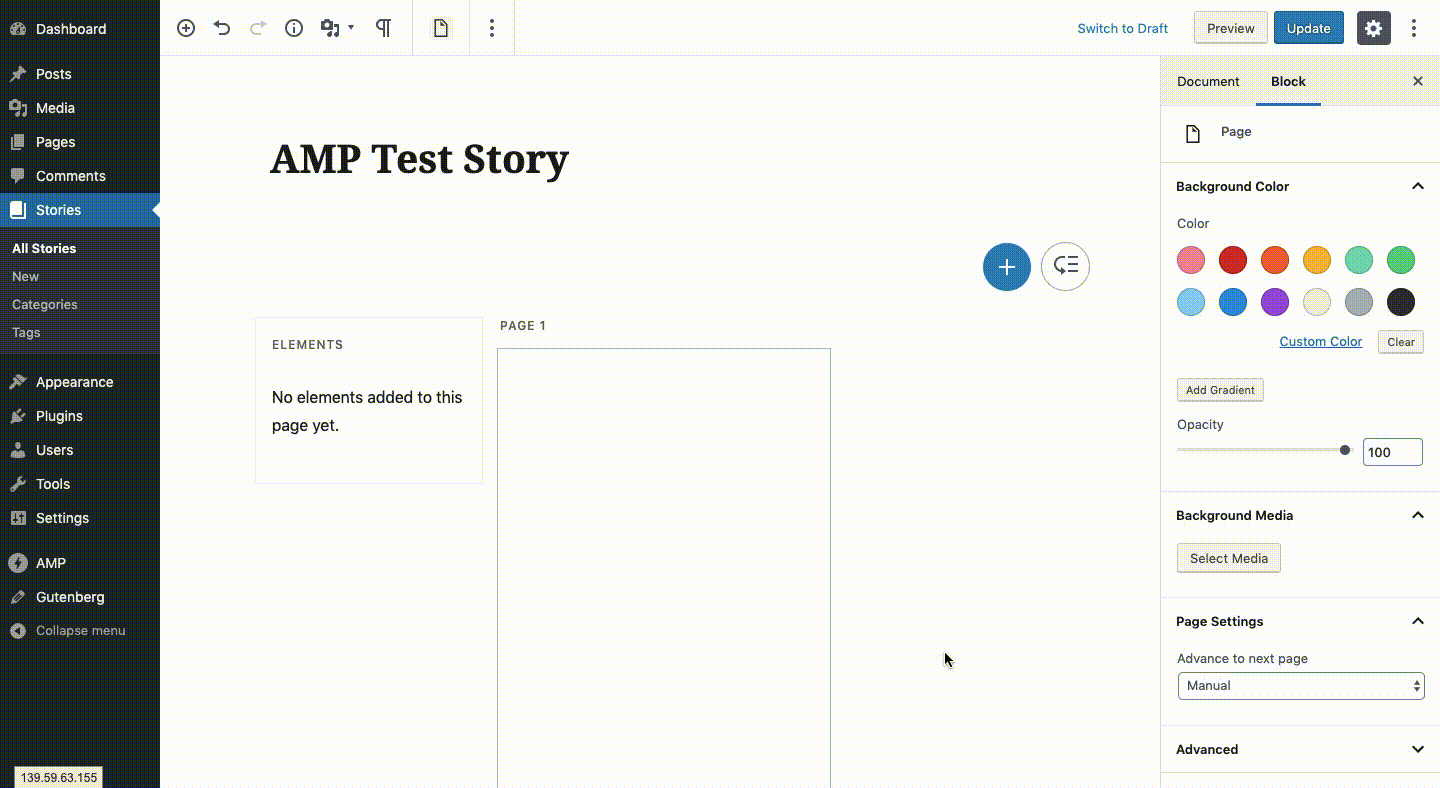This screenshot has width=1440, height=788.
Task: Open the page reorder icon near the canvas
Action: pyautogui.click(x=1065, y=266)
